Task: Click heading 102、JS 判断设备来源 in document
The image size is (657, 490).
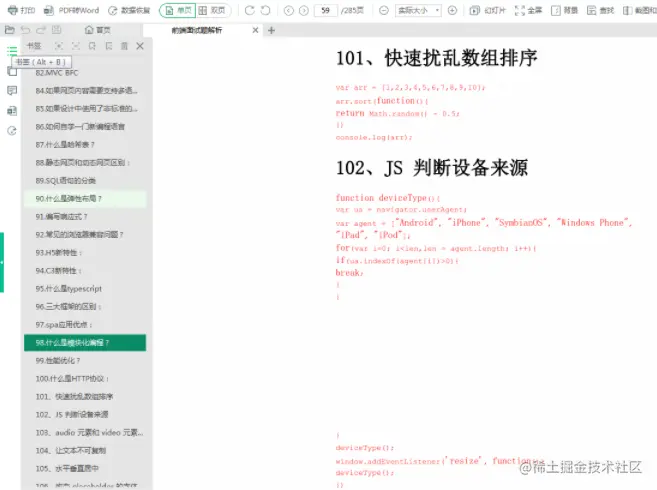Action: coord(432,168)
